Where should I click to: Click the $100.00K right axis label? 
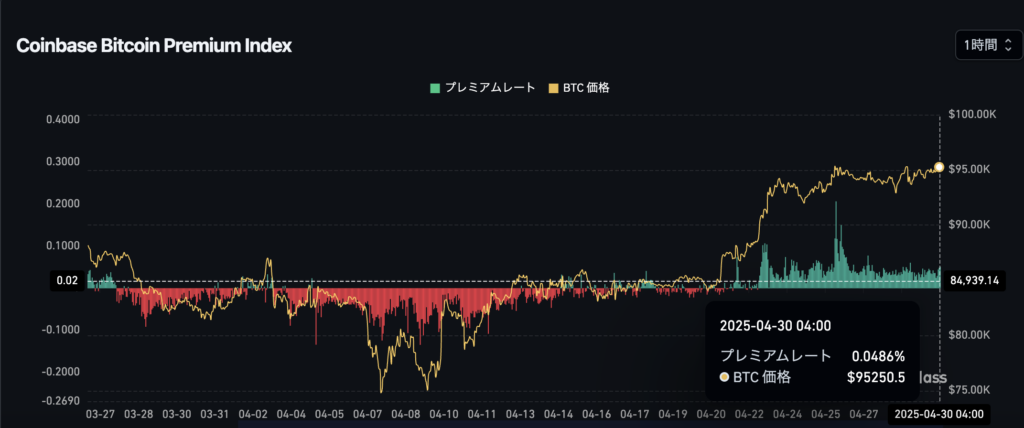[x=972, y=114]
